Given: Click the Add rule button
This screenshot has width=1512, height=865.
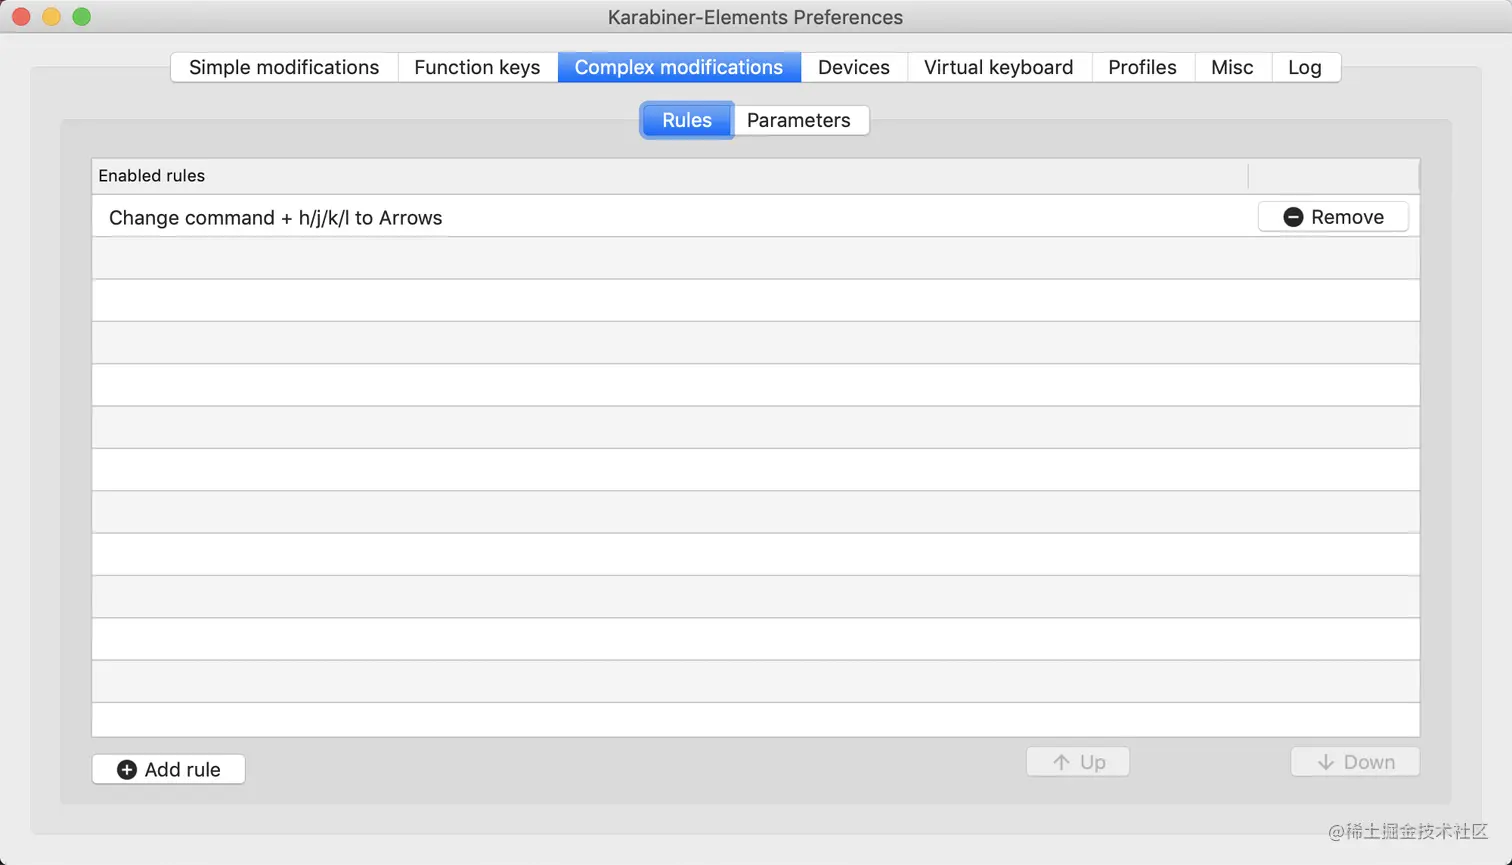Looking at the screenshot, I should pos(168,769).
